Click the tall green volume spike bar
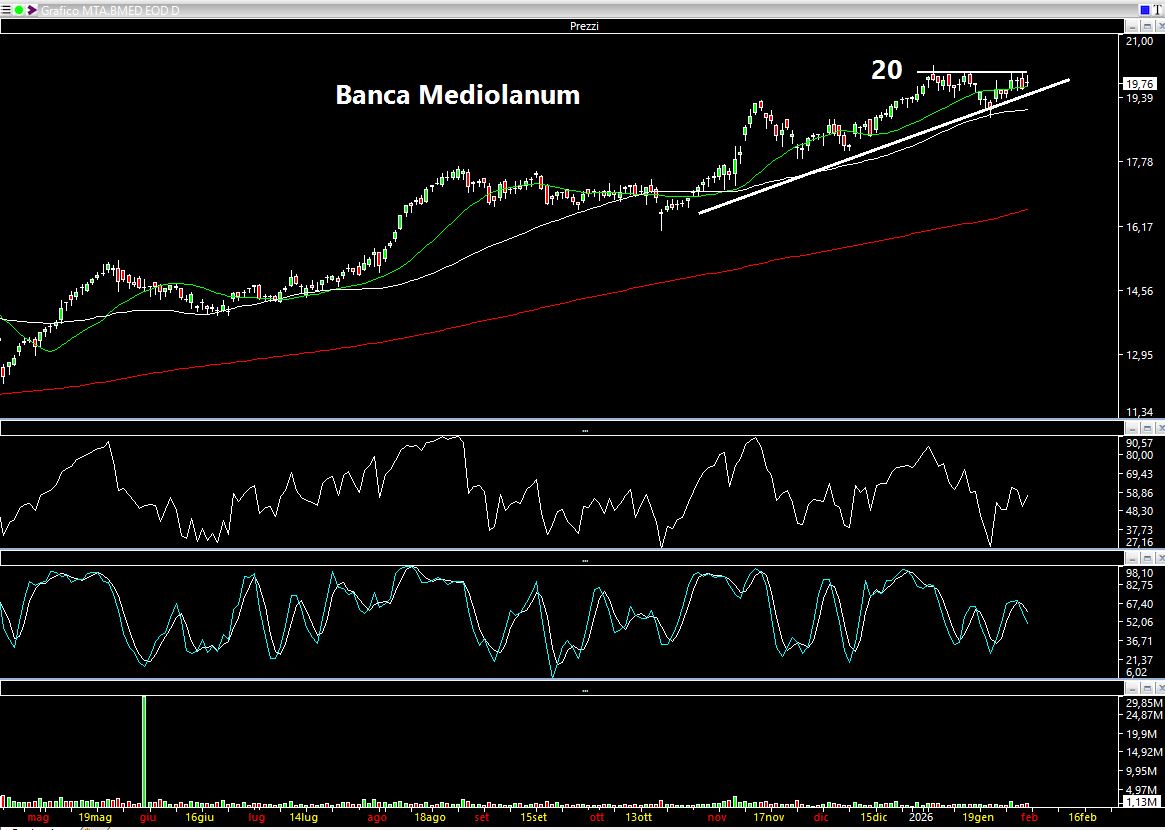The image size is (1165, 830). 144,750
